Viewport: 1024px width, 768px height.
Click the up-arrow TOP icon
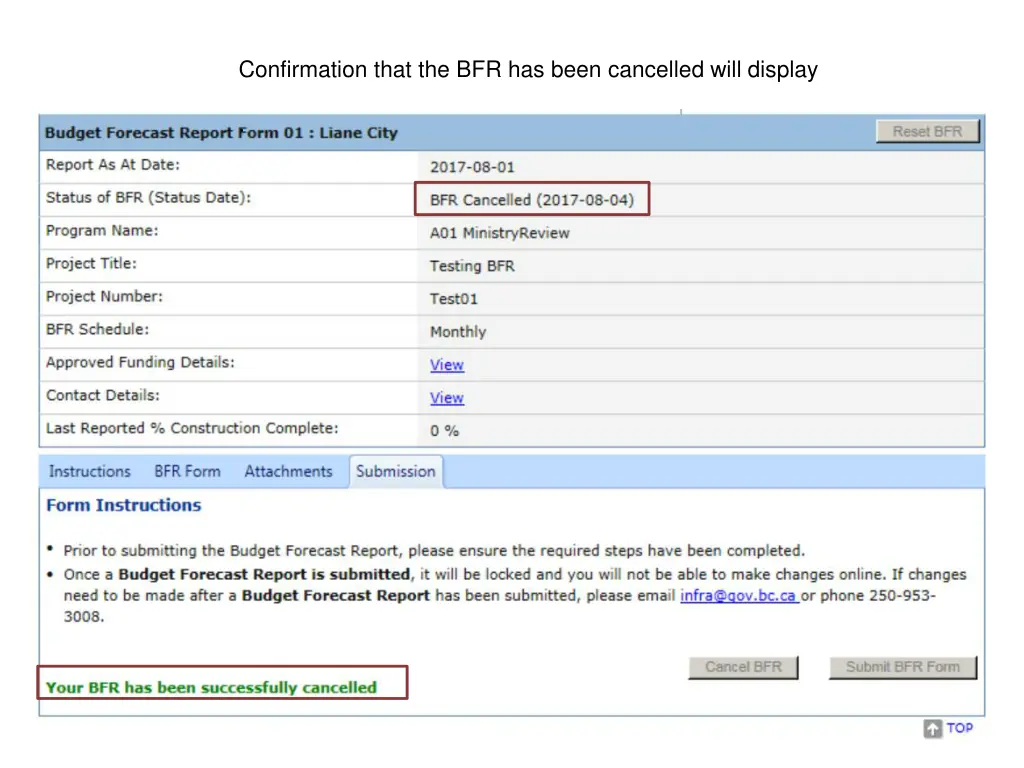[x=932, y=729]
